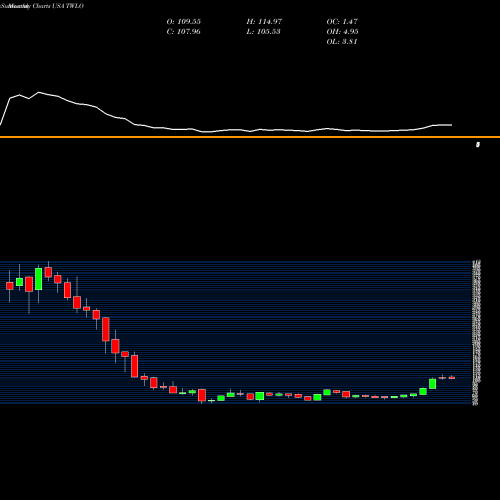This screenshot has height=500, width=500.
Task: Click the 'OH: 4.95' value
Action: [x=342, y=32]
